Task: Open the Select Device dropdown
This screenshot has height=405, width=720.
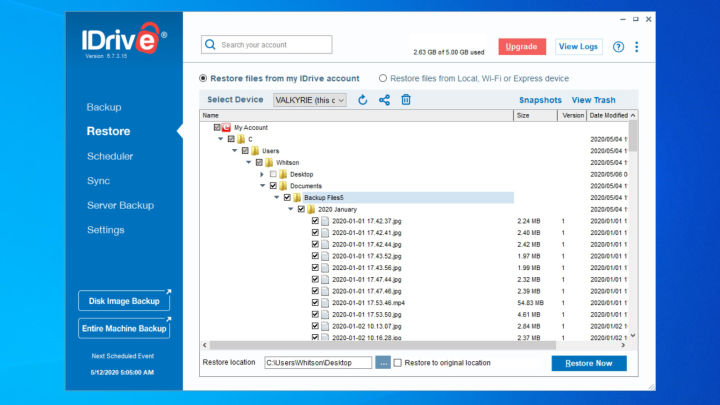Action: click(x=310, y=100)
